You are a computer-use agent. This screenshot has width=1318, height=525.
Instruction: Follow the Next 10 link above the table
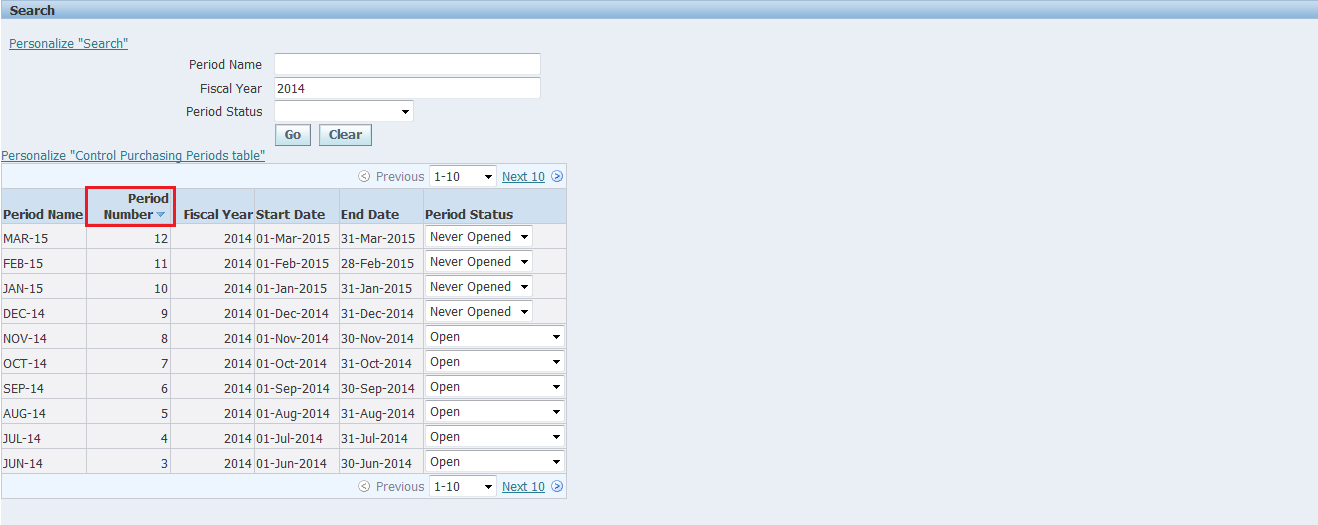(x=523, y=177)
